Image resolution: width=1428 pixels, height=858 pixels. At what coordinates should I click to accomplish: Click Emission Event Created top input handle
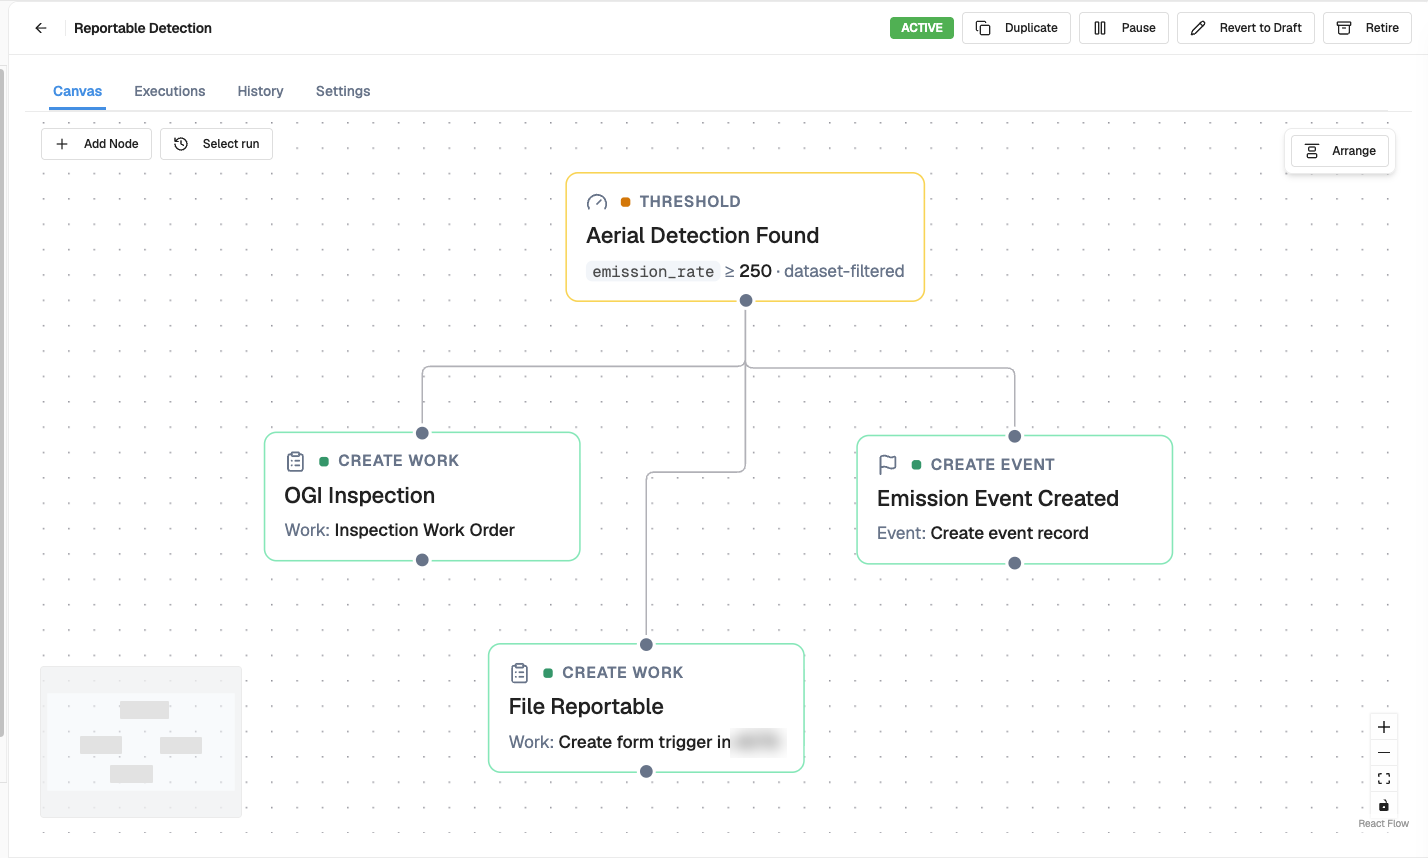(1015, 436)
